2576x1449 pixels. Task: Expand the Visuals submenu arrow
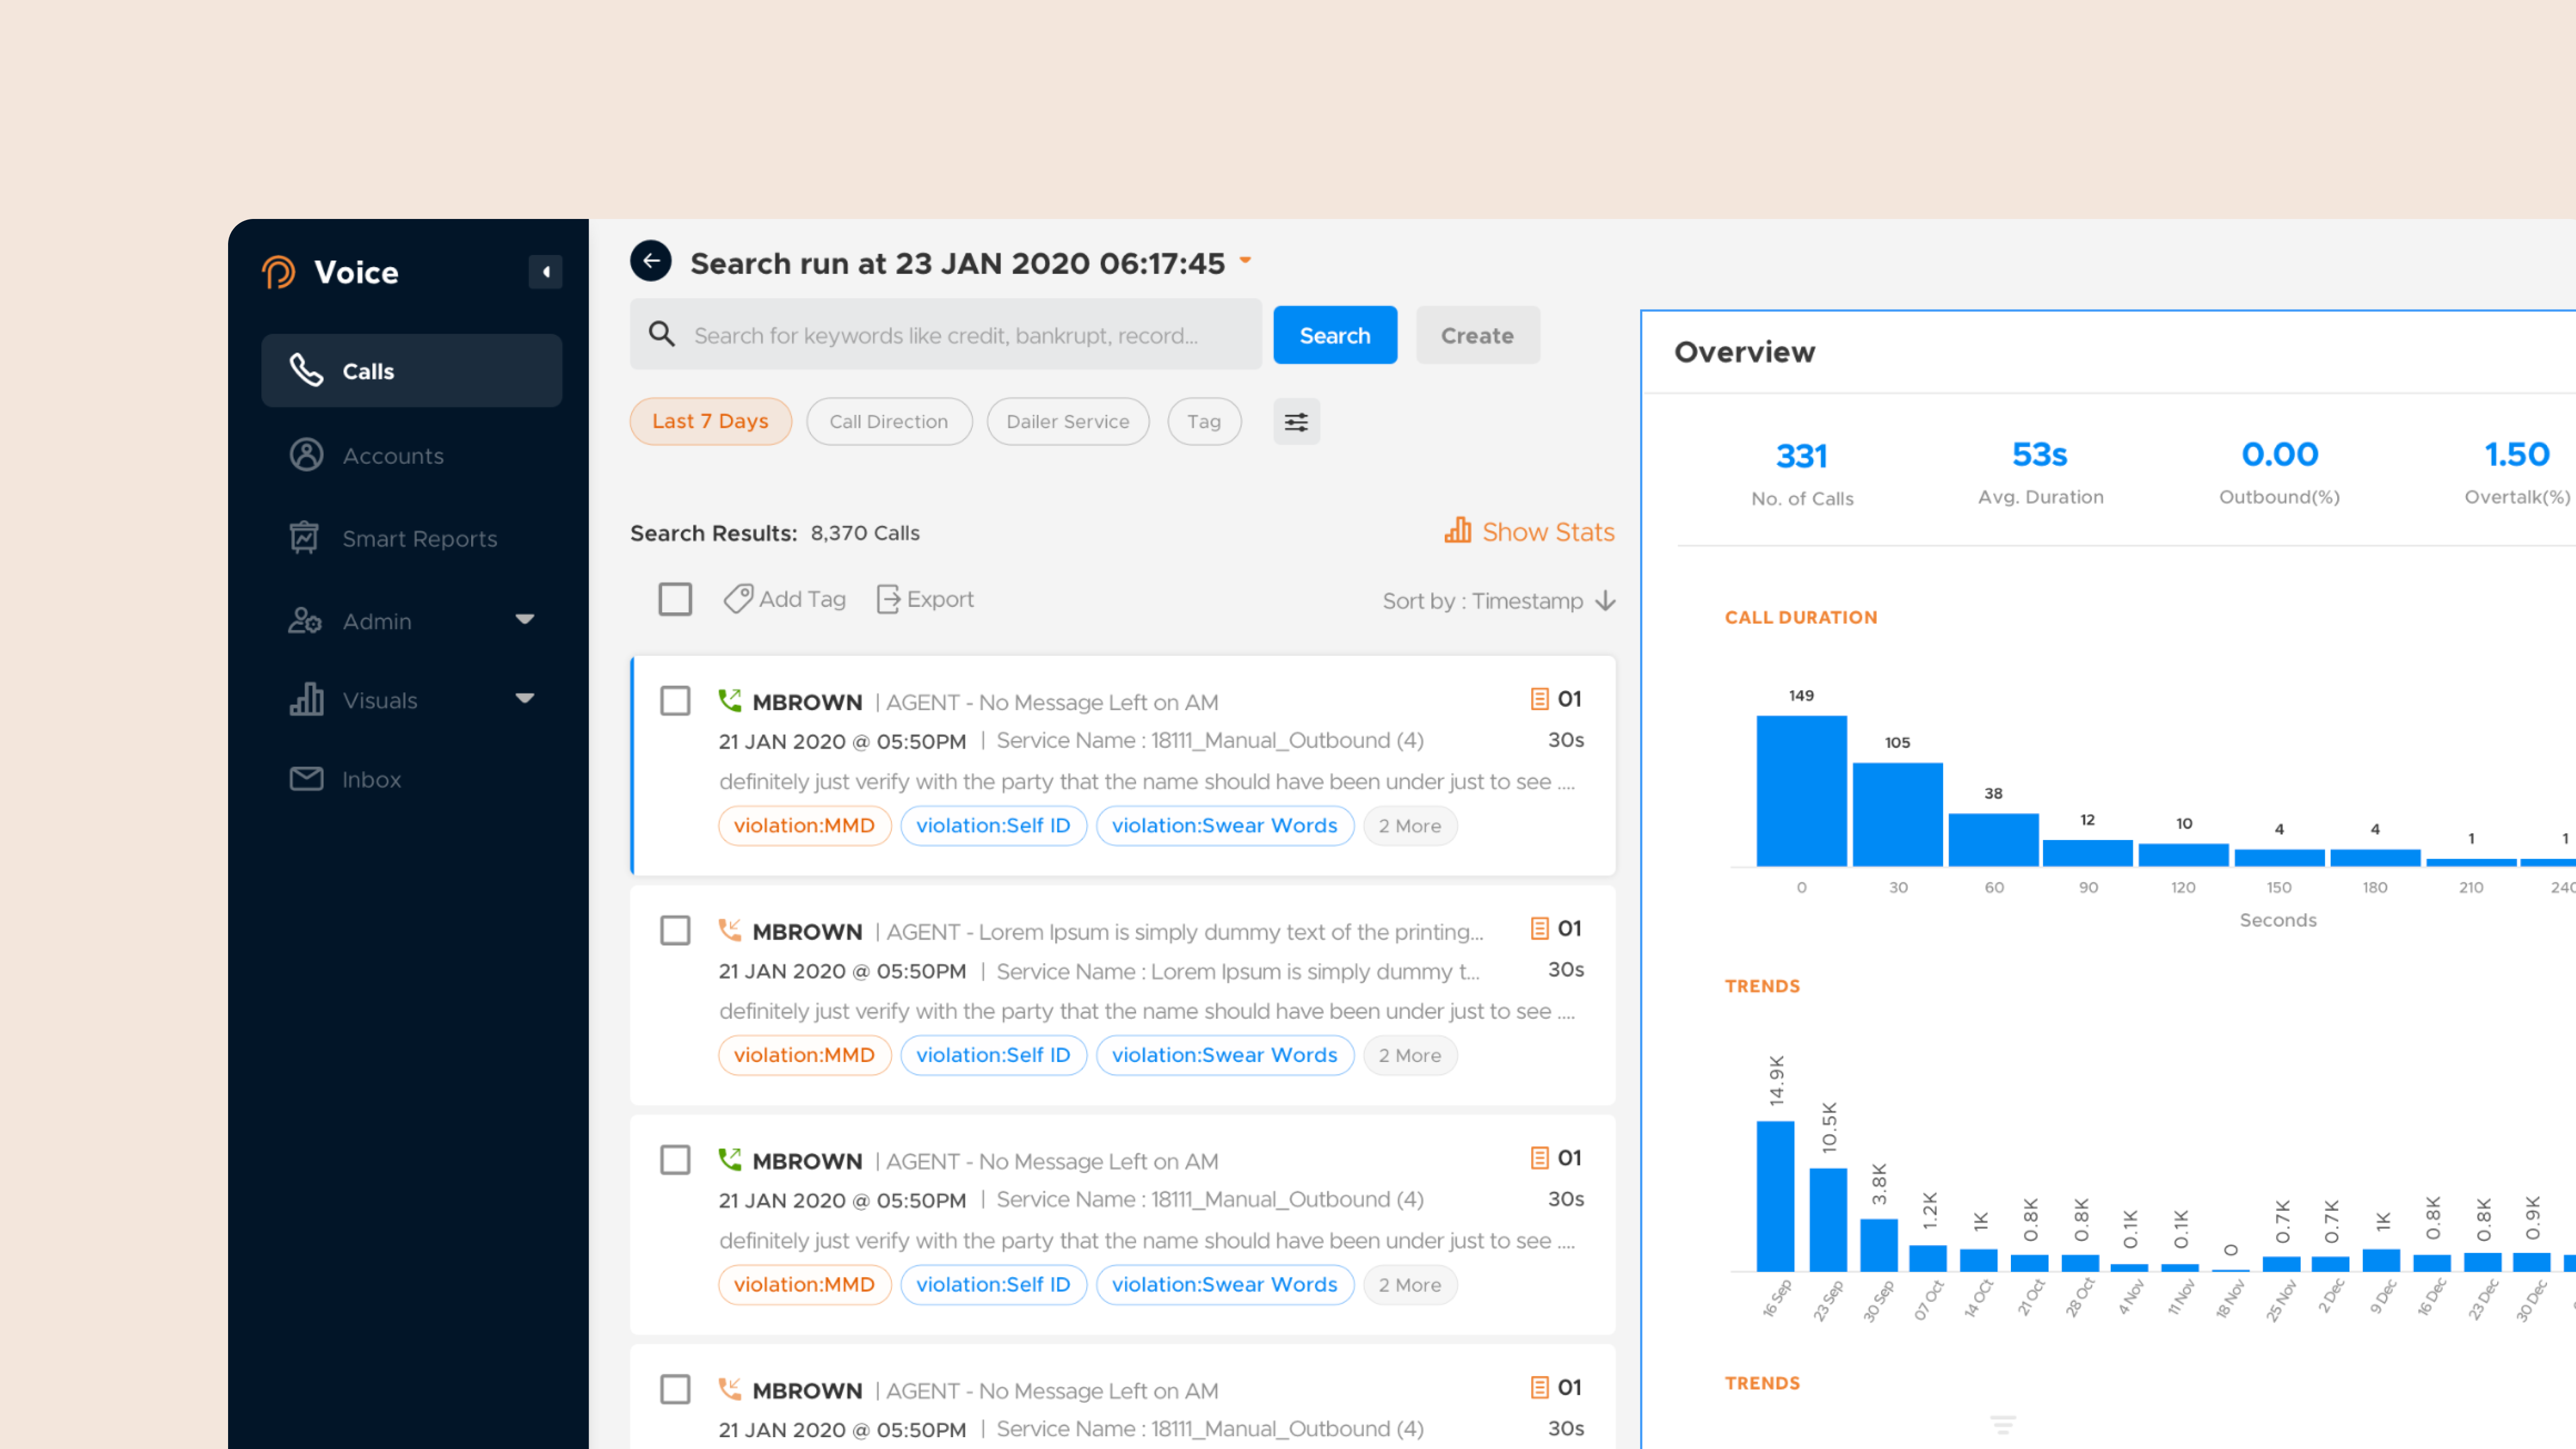coord(524,699)
